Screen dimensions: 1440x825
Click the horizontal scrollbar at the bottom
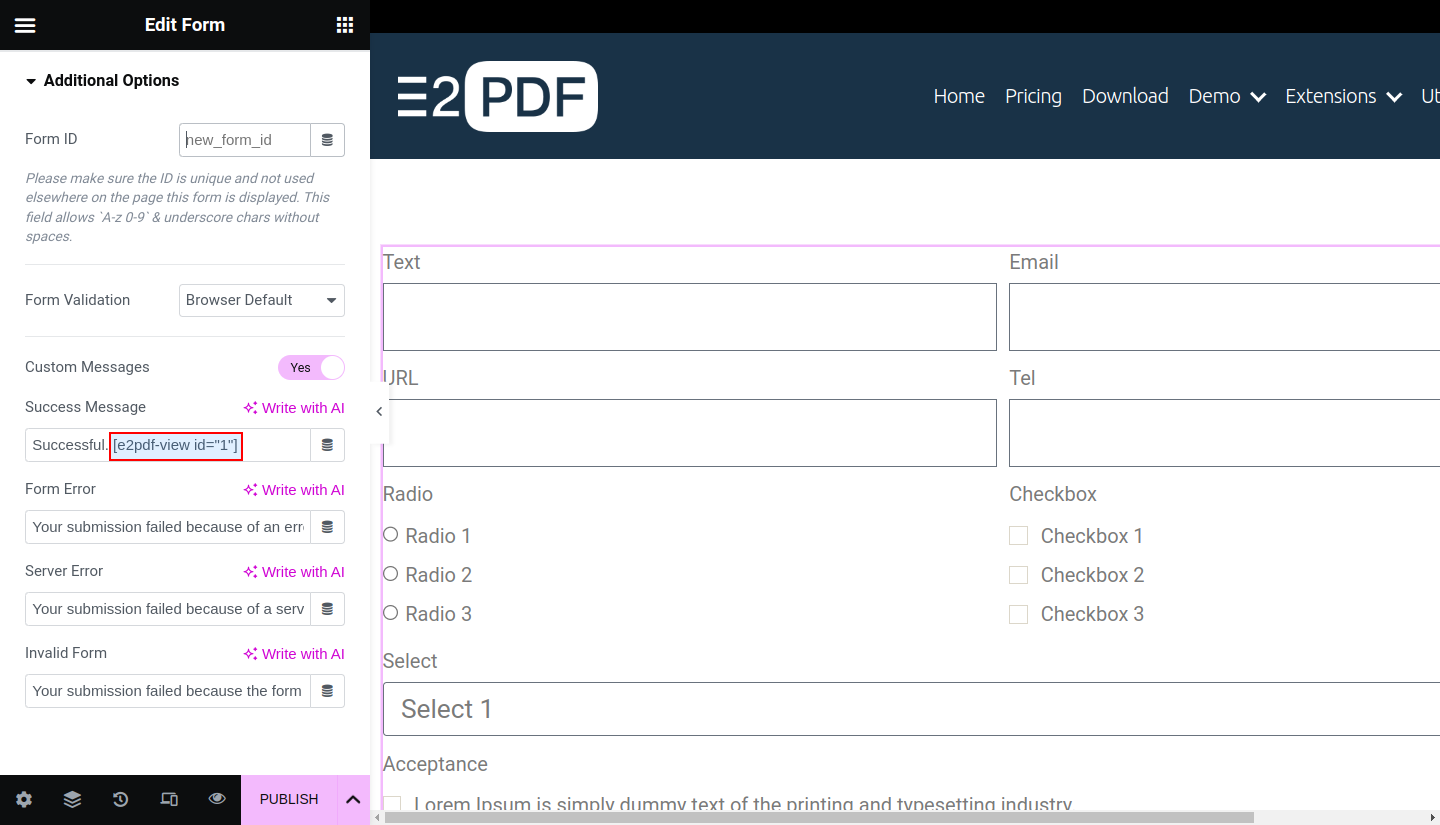[818, 817]
